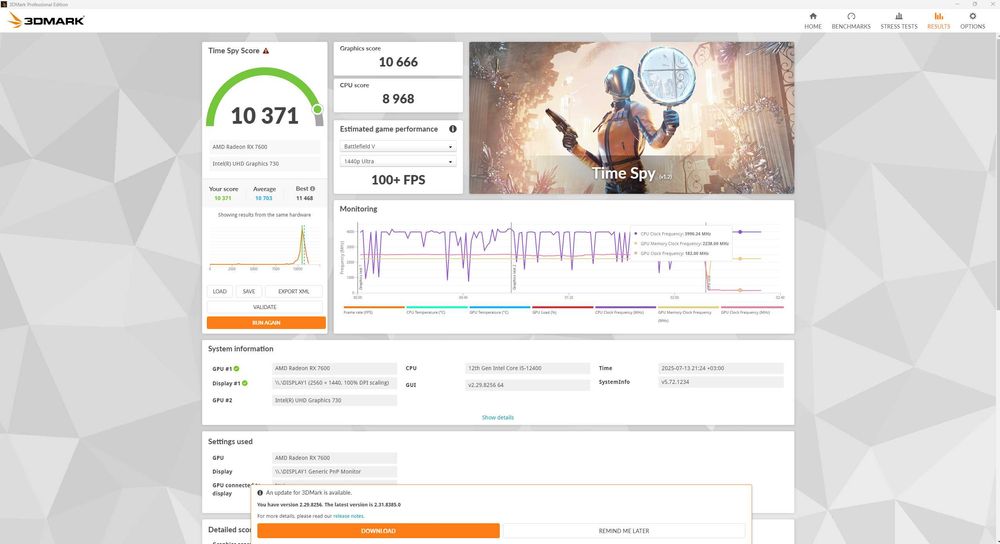
Task: Open the 1440p Ultra resolution dropdown
Action: (x=398, y=161)
